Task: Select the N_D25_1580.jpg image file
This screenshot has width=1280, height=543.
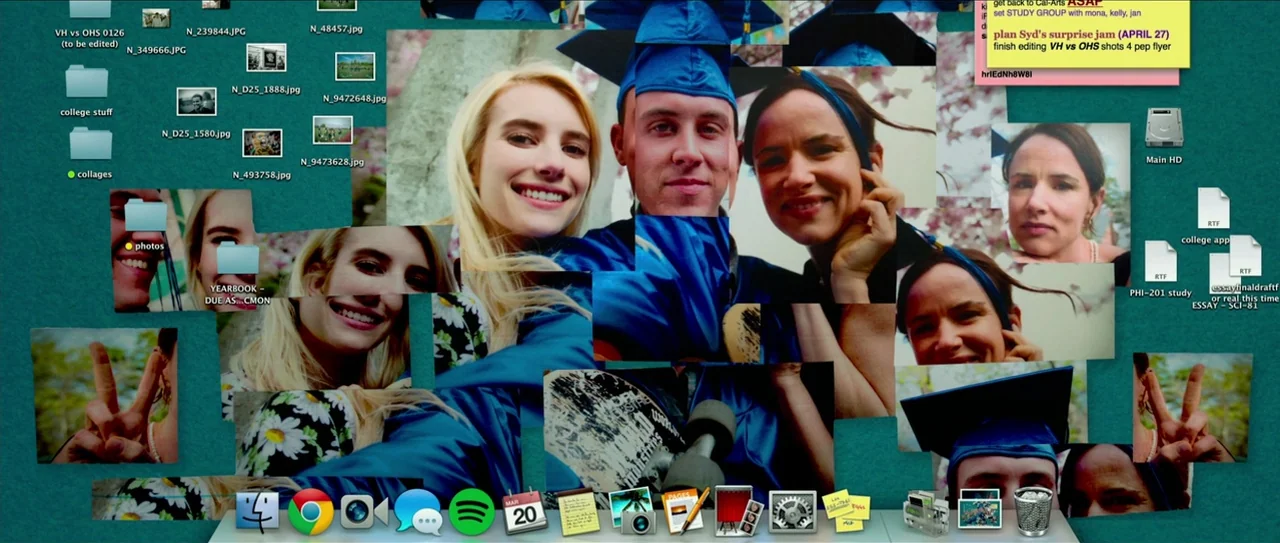Action: point(196,102)
